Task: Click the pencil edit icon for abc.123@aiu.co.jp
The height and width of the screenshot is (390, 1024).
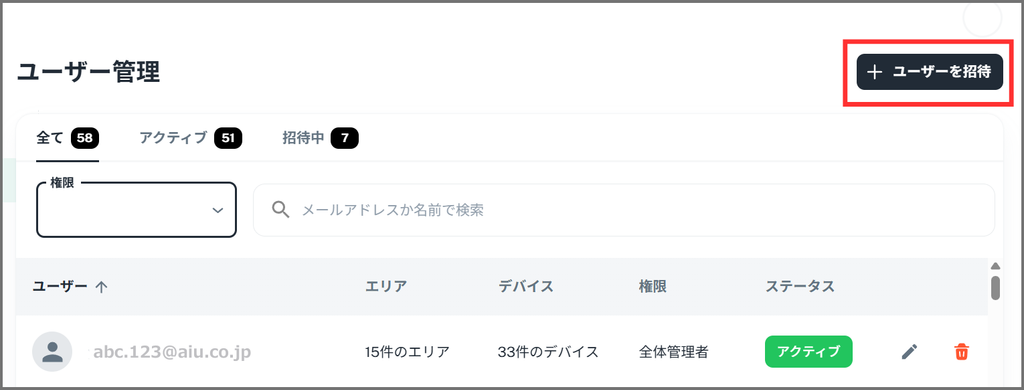Action: click(909, 352)
